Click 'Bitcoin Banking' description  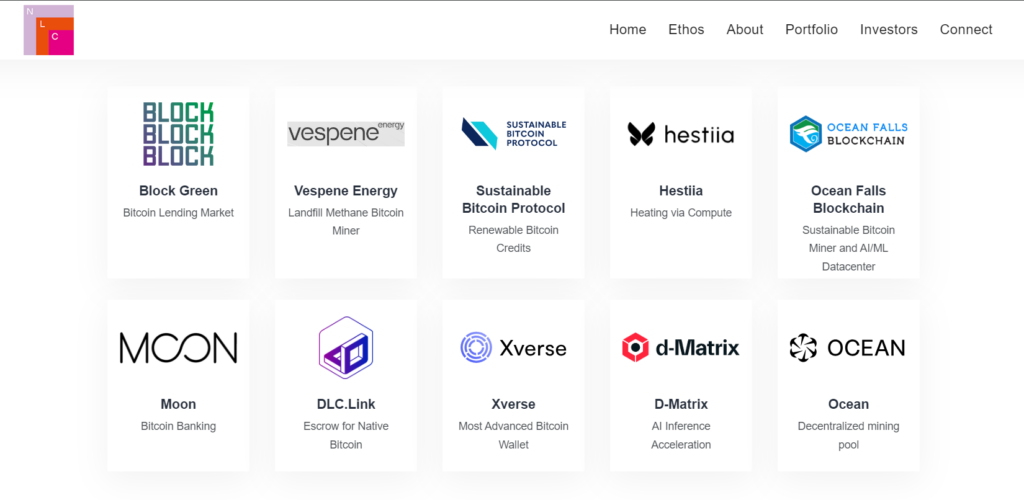pyautogui.click(x=178, y=426)
